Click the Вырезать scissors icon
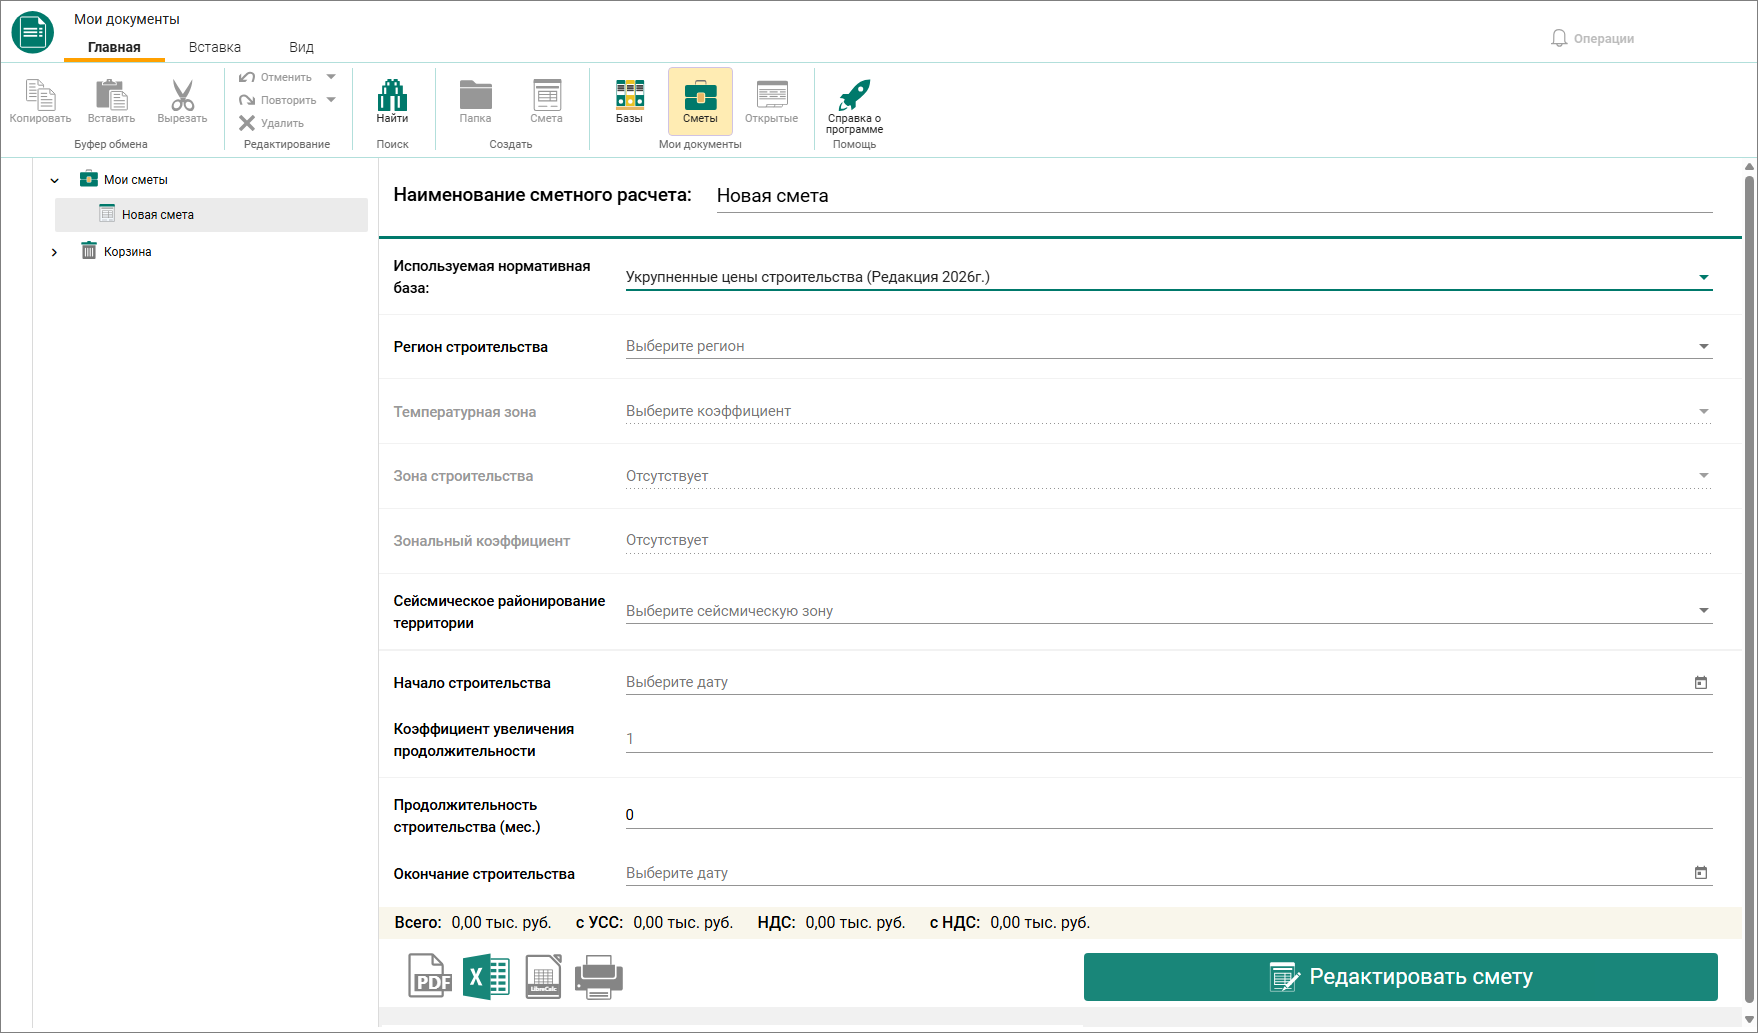Image resolution: width=1758 pixels, height=1033 pixels. 182,95
